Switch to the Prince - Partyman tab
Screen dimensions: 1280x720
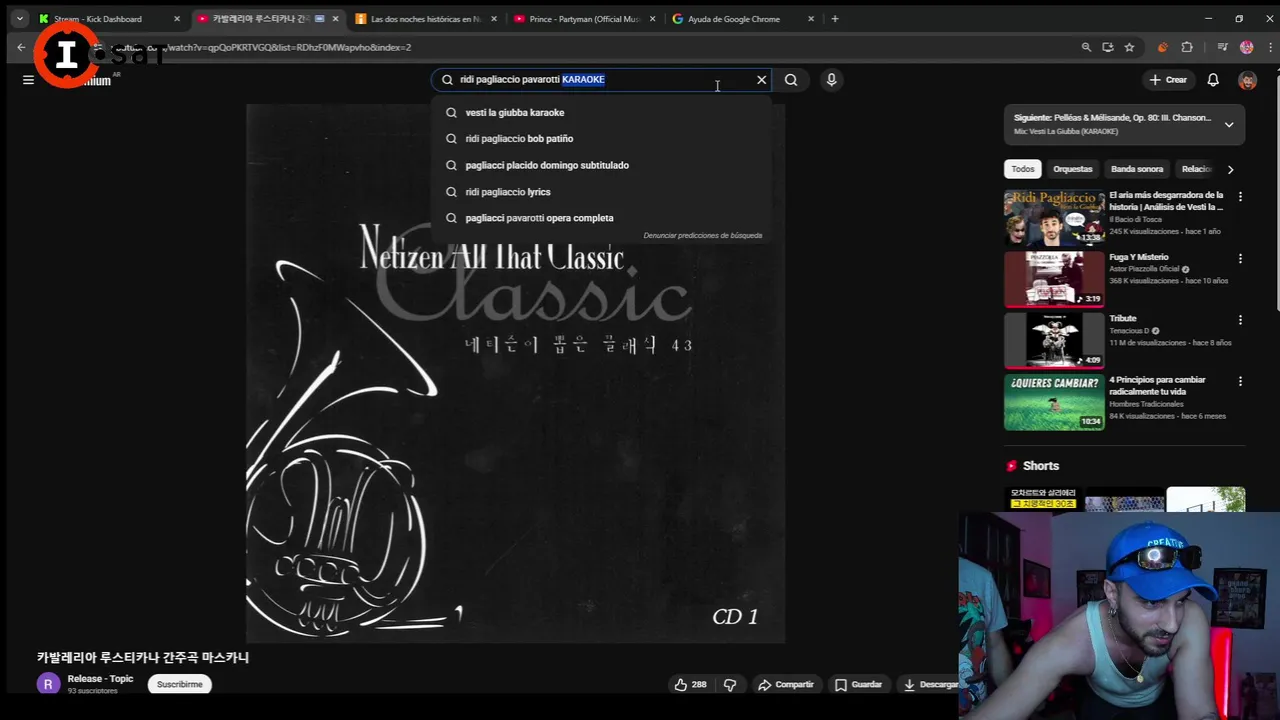pyautogui.click(x=585, y=19)
